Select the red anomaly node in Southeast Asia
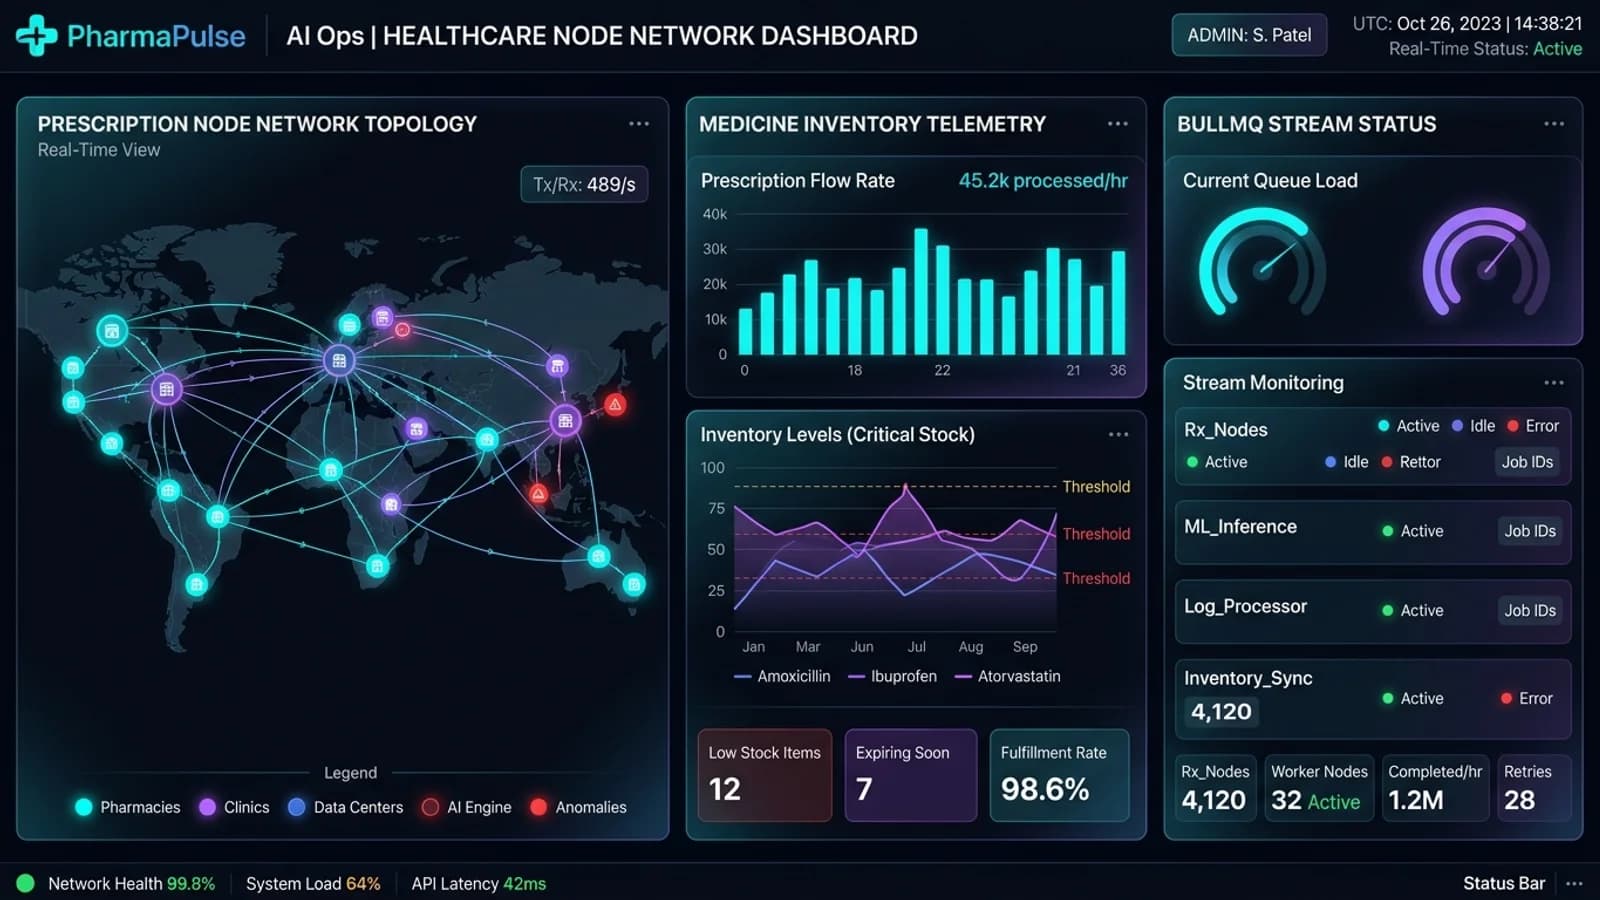Viewport: 1600px width, 900px height. point(538,493)
